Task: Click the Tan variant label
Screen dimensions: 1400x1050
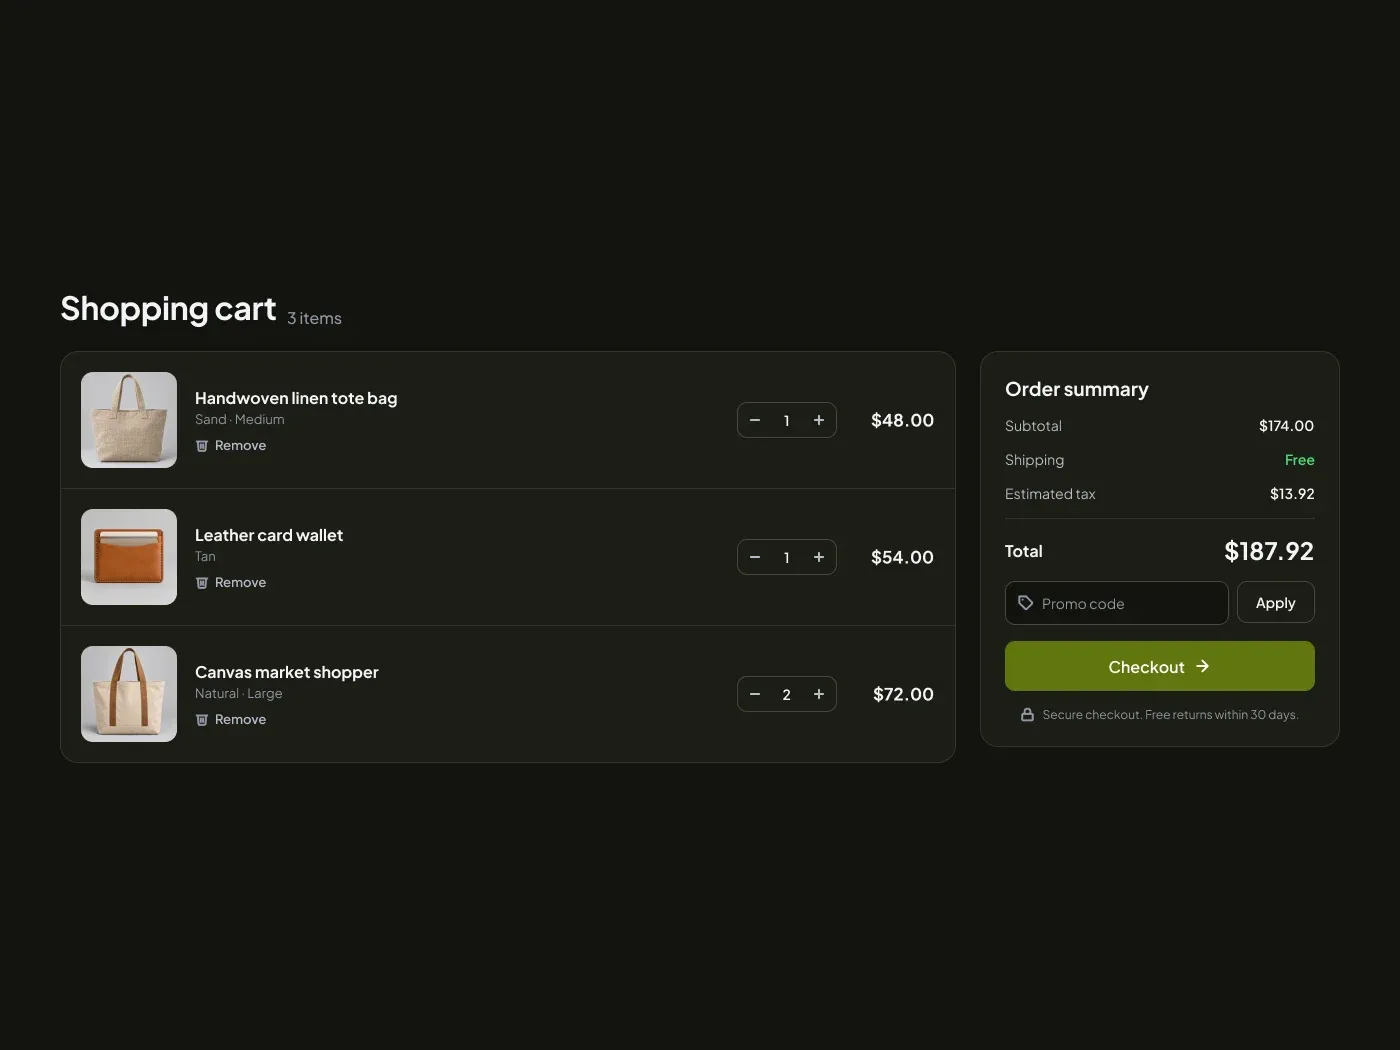Action: [205, 557]
